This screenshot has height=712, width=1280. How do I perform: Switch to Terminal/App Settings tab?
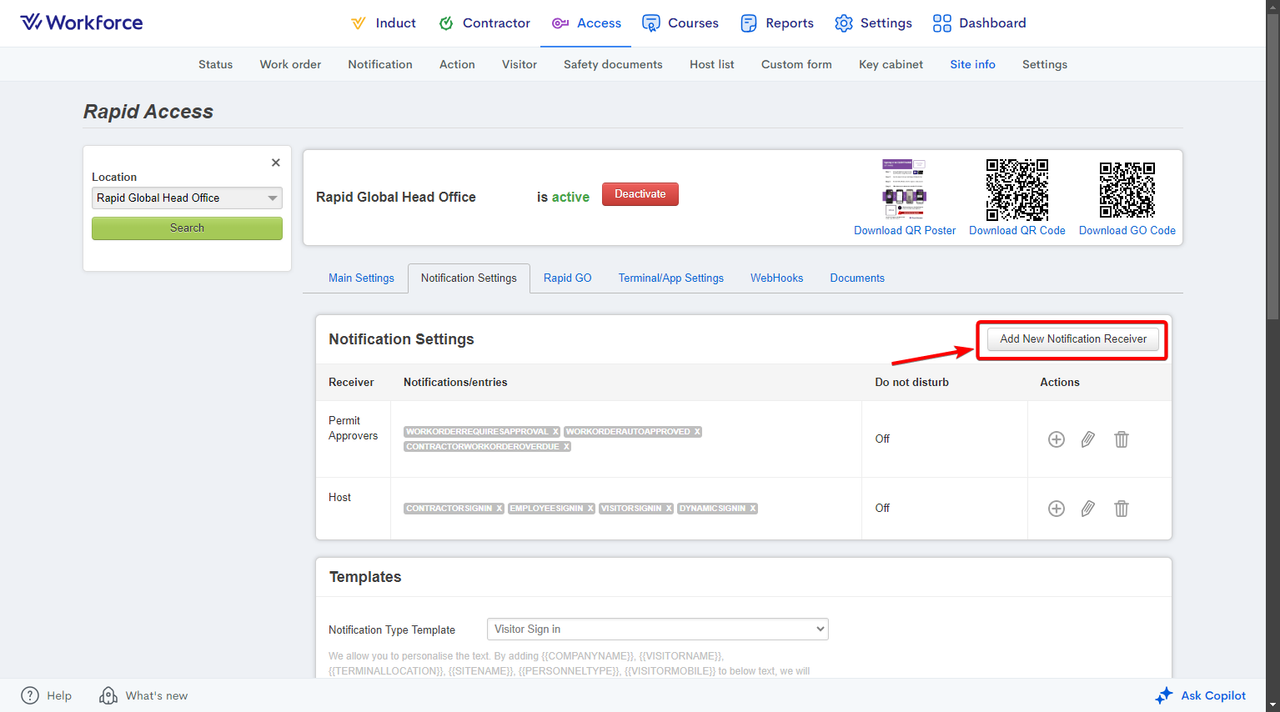(671, 278)
